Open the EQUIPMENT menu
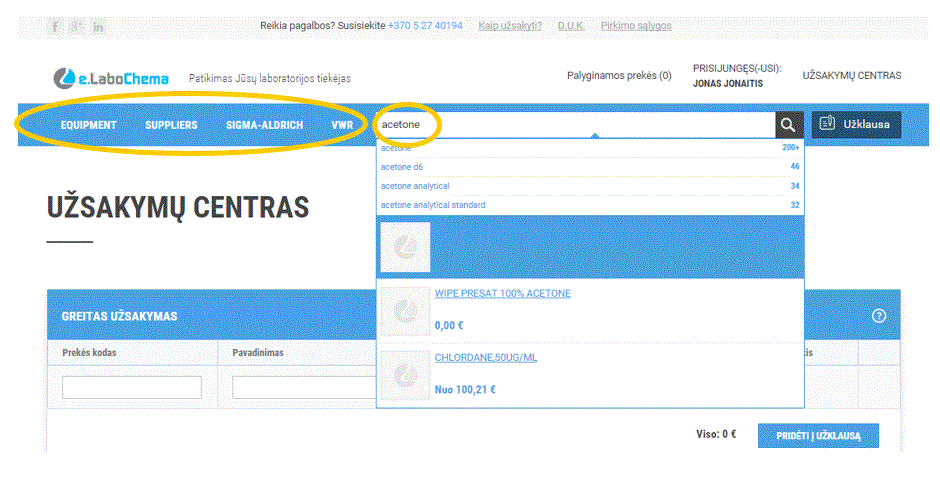 (x=88, y=125)
